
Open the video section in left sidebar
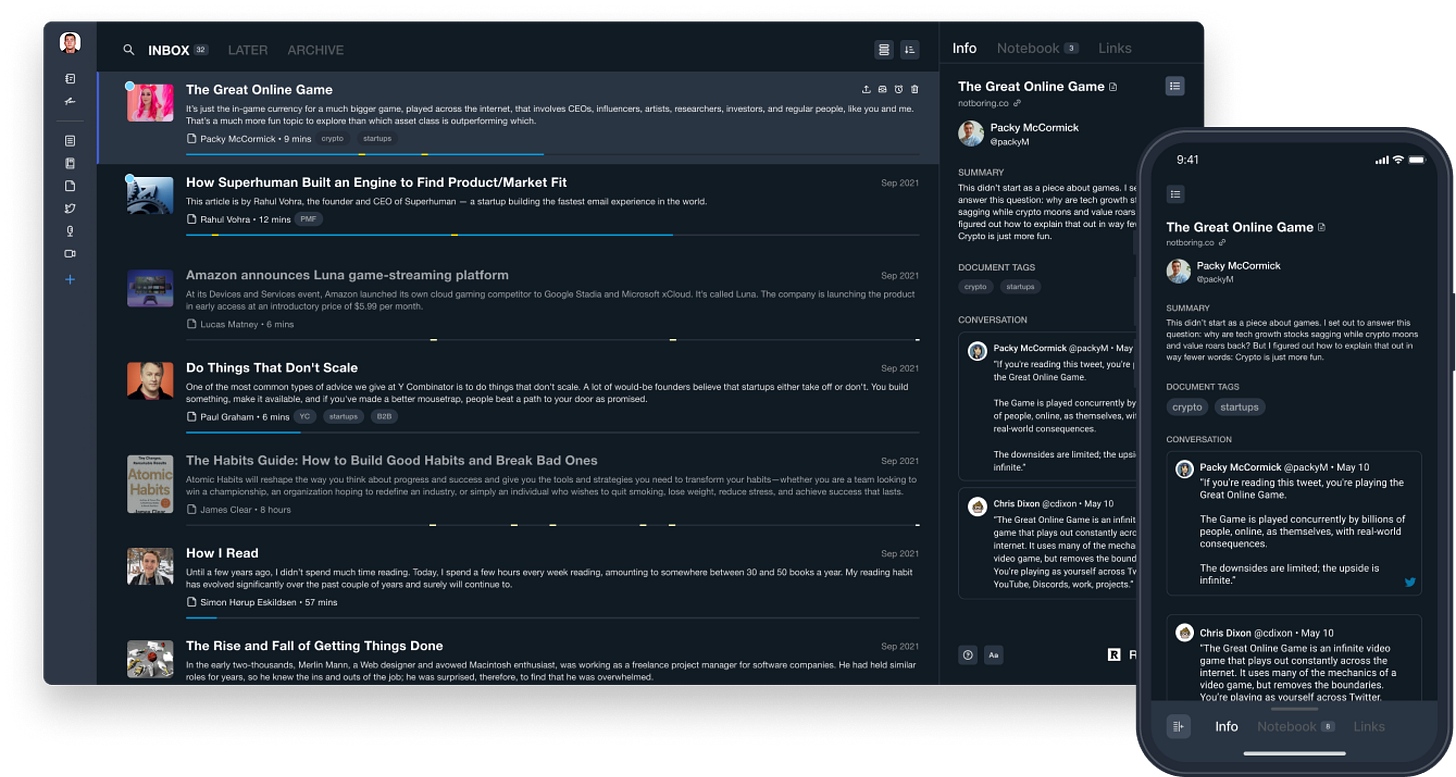click(x=70, y=254)
